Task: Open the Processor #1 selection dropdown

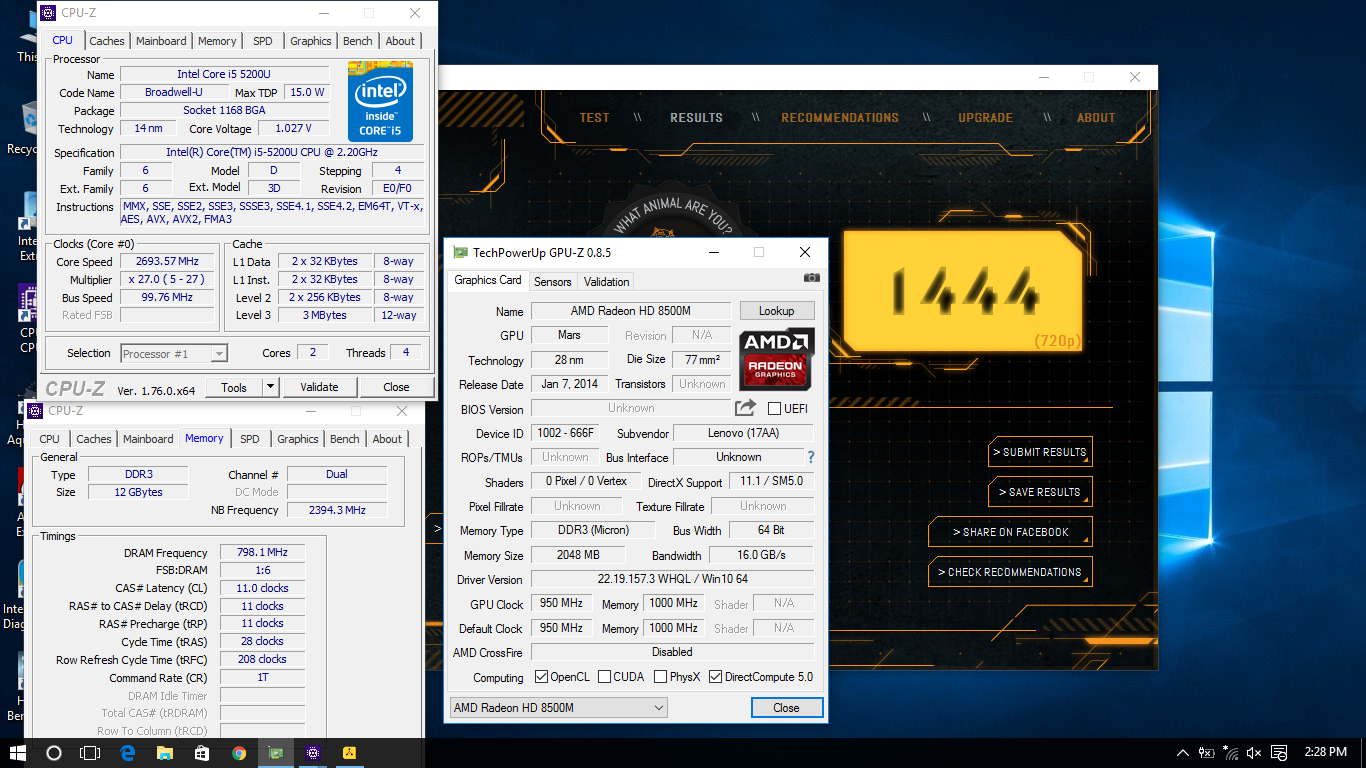Action: pos(174,353)
